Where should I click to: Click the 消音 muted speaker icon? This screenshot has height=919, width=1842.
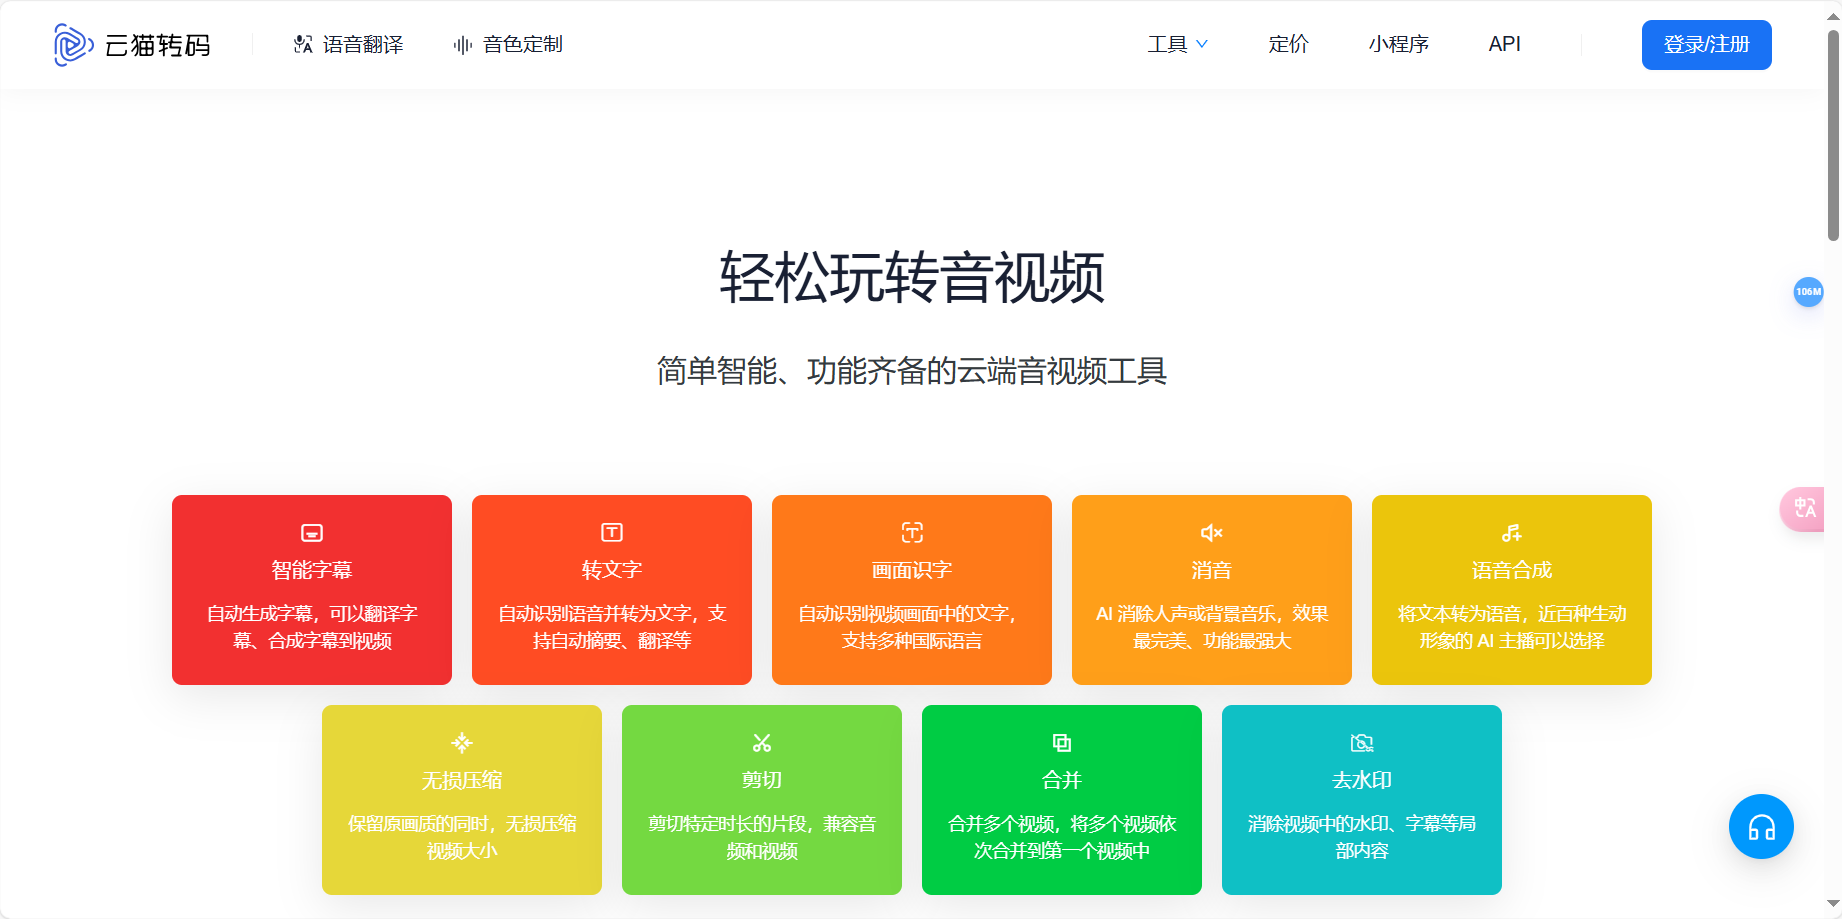[1211, 533]
